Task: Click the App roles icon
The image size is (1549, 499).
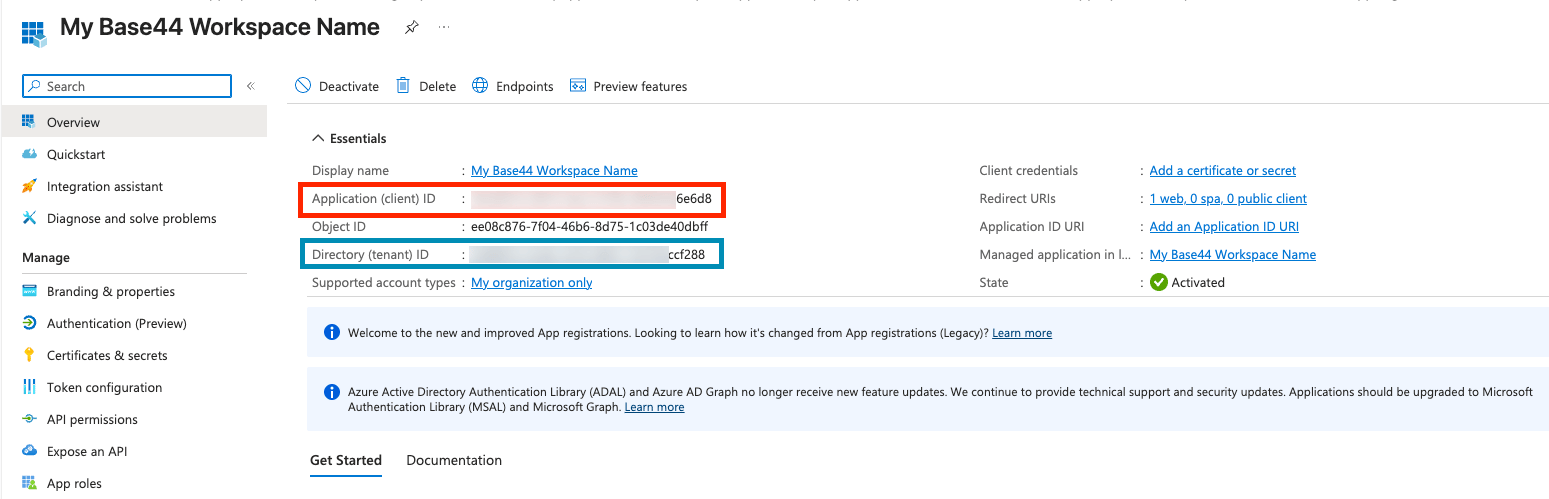Action: click(29, 483)
